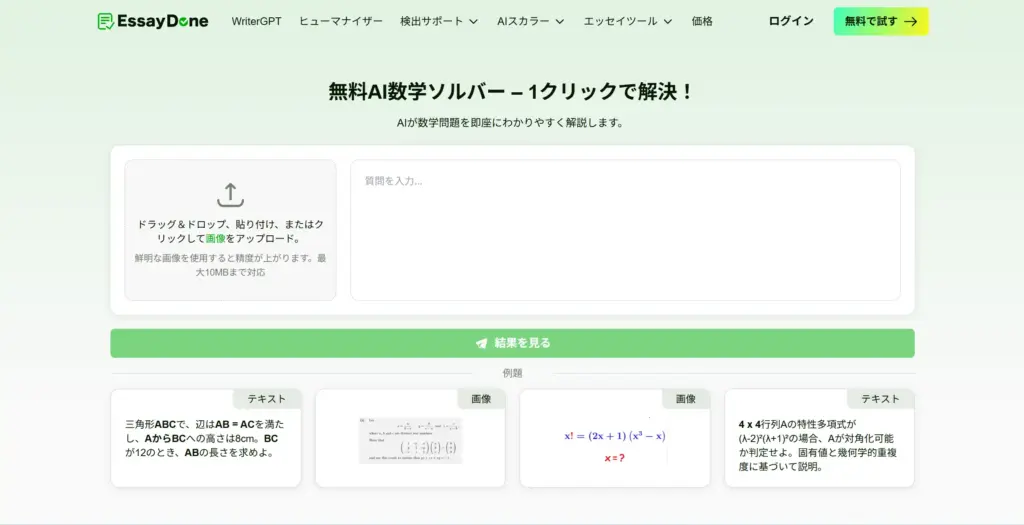Viewport: 1024px width, 525px height.
Task: Expand the エッセイツール dropdown menu
Action: tap(627, 21)
